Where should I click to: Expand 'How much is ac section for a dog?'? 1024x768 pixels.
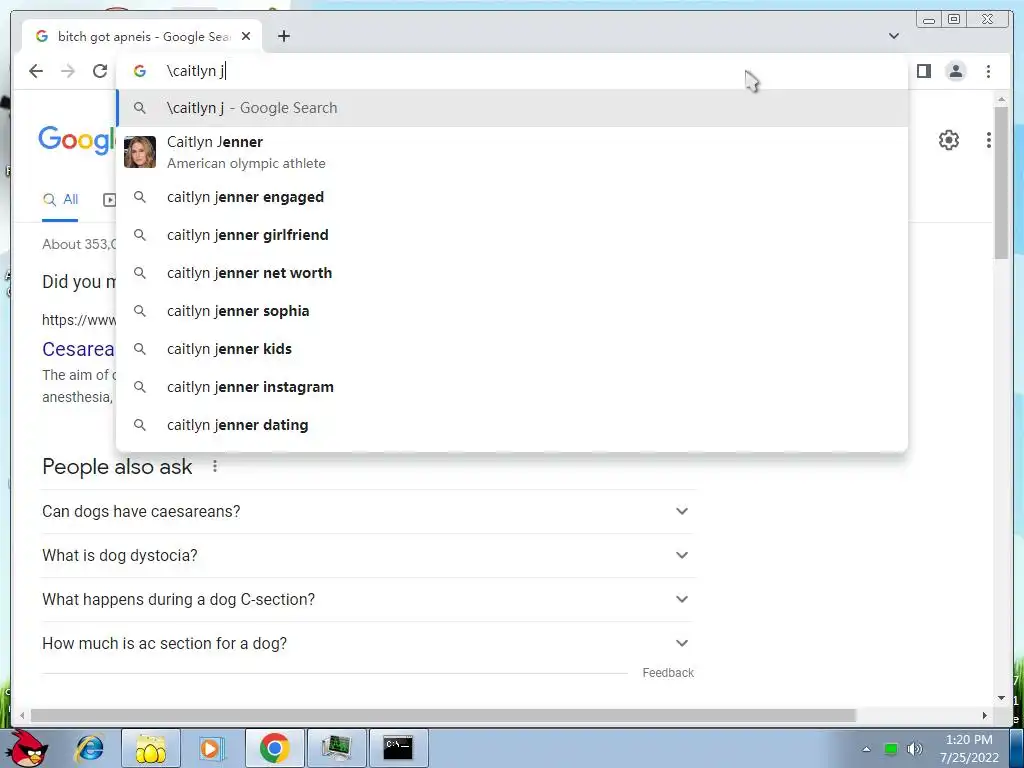click(367, 643)
